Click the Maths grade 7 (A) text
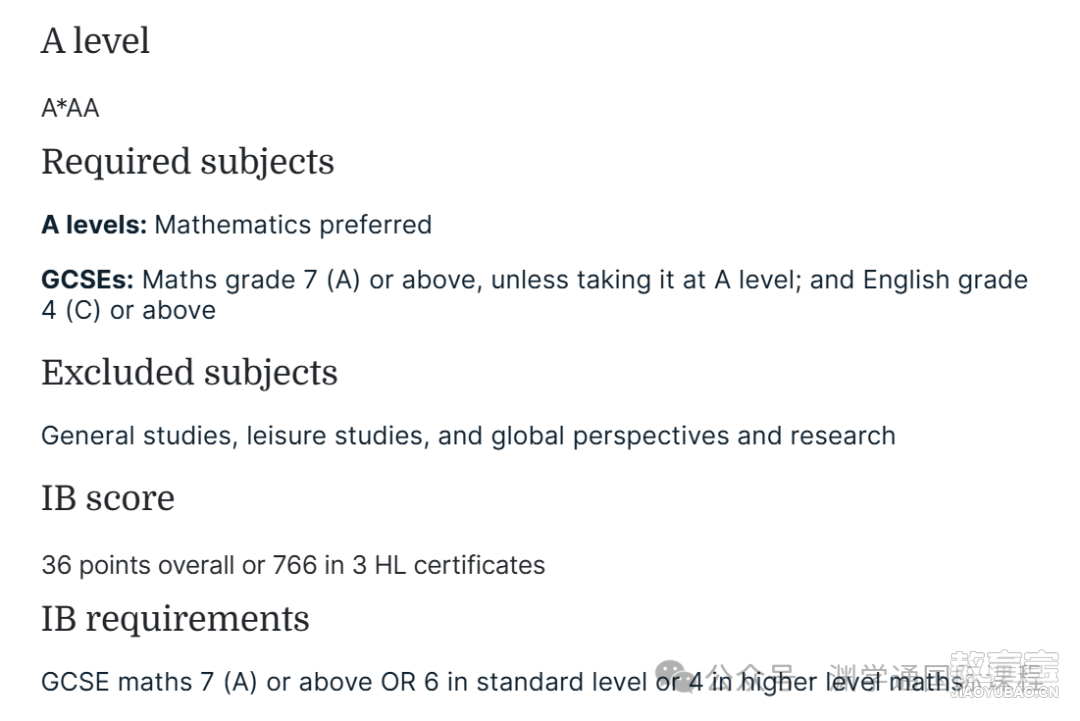1080x721 pixels. click(251, 280)
